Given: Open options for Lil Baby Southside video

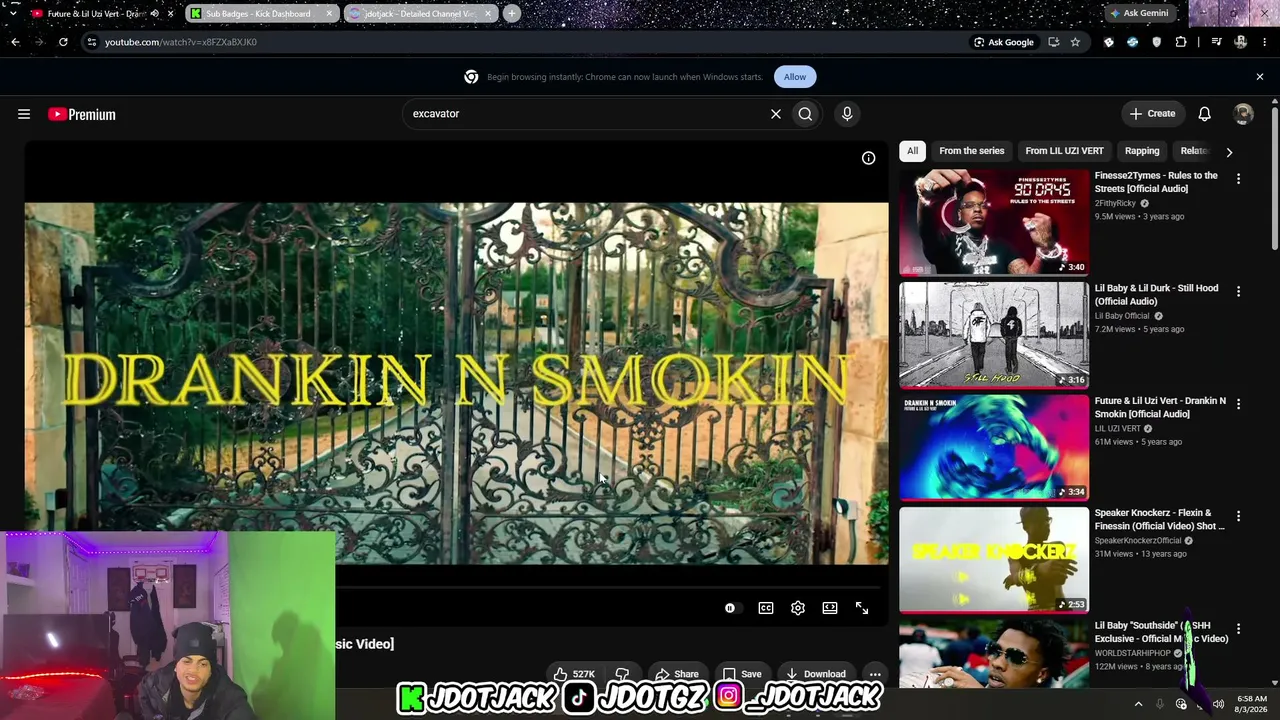Looking at the screenshot, I should pyautogui.click(x=1238, y=629).
